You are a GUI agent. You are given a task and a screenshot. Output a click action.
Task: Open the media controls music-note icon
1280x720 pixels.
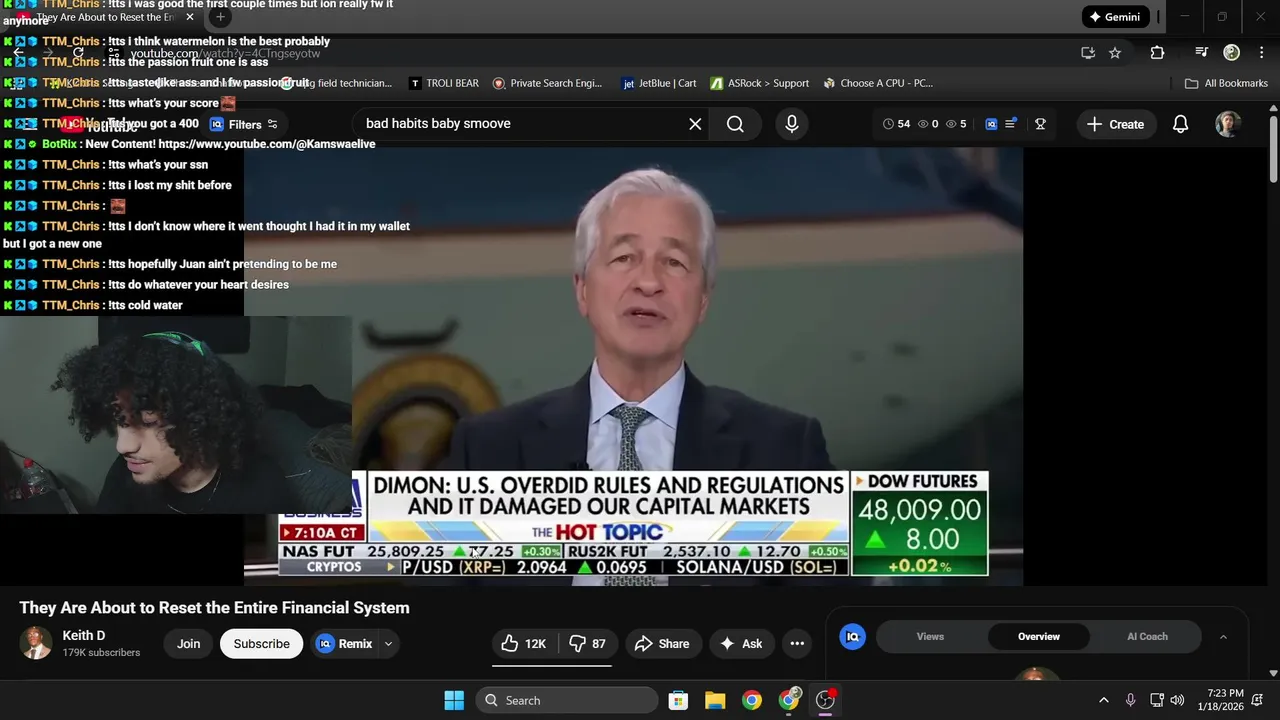(1202, 53)
